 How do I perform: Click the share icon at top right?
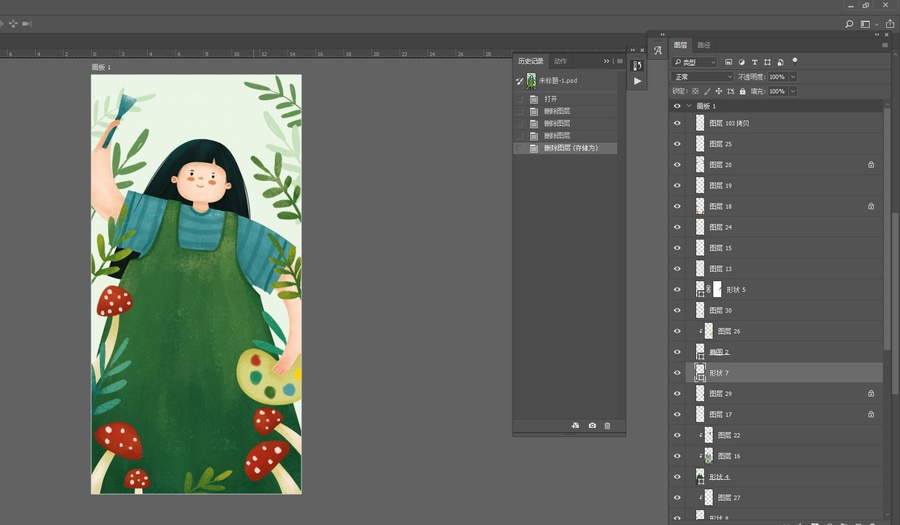tap(890, 24)
